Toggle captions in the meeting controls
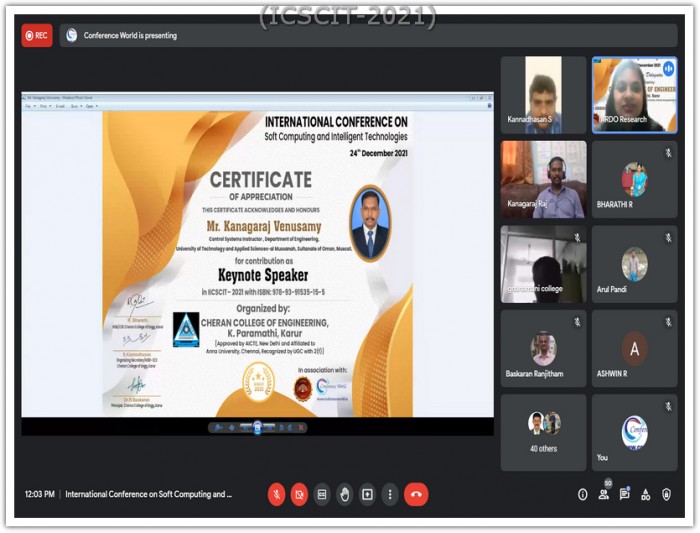This screenshot has width=700, height=533. point(322,494)
